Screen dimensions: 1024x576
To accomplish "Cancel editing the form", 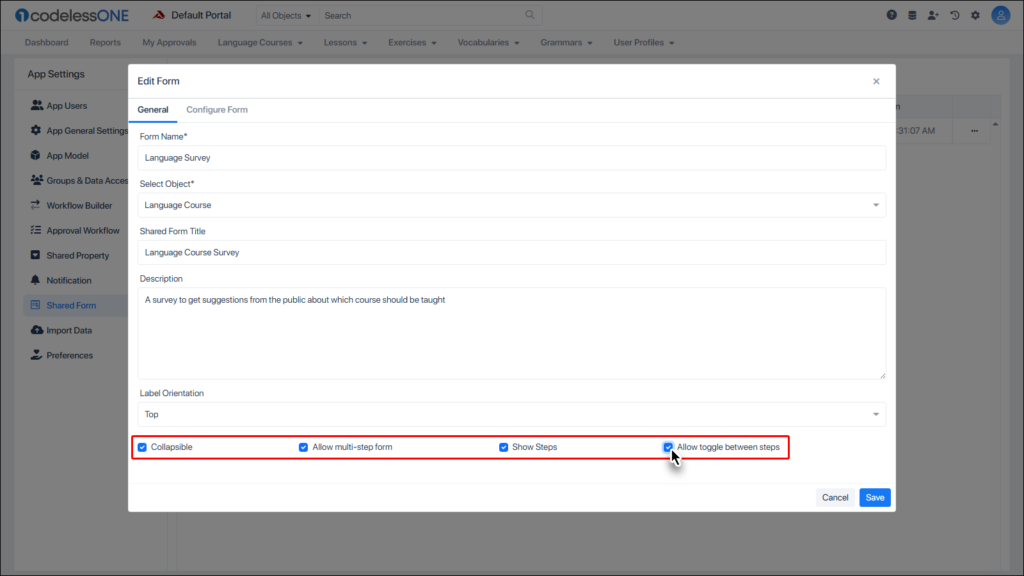I will point(835,498).
